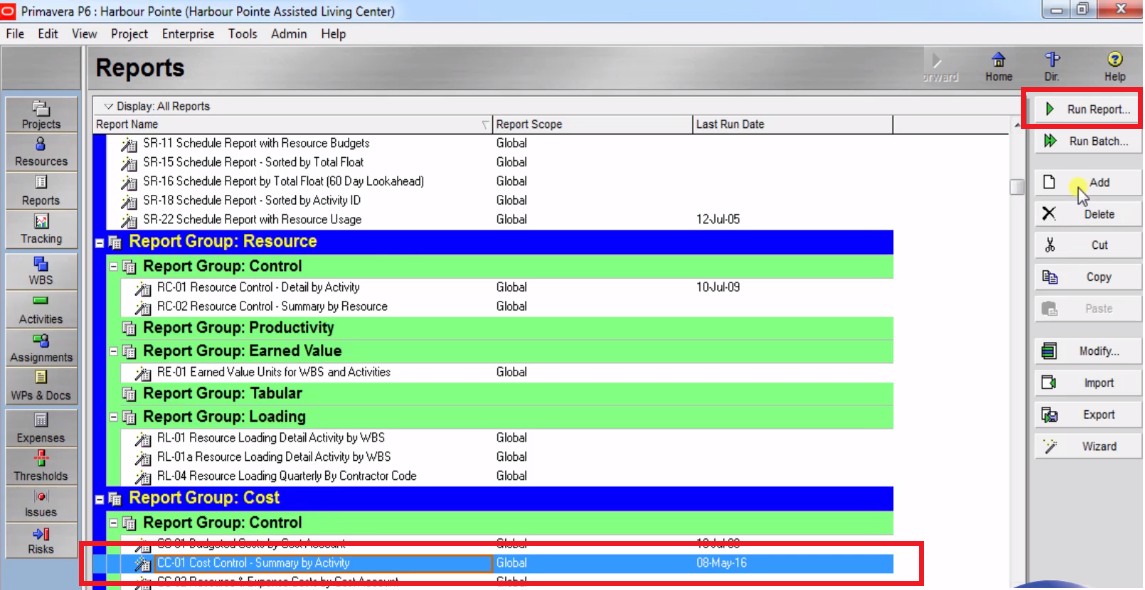View project Risks

[40, 538]
